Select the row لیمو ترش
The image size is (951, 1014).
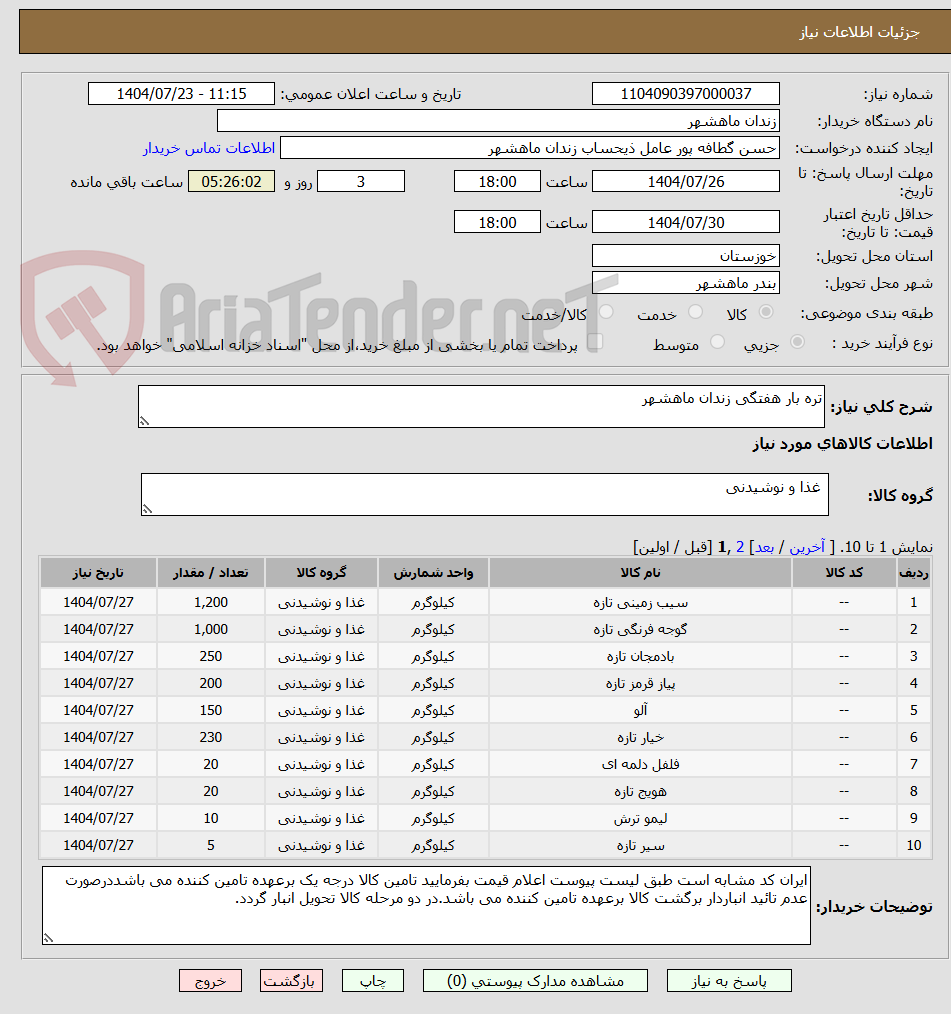[x=486, y=818]
